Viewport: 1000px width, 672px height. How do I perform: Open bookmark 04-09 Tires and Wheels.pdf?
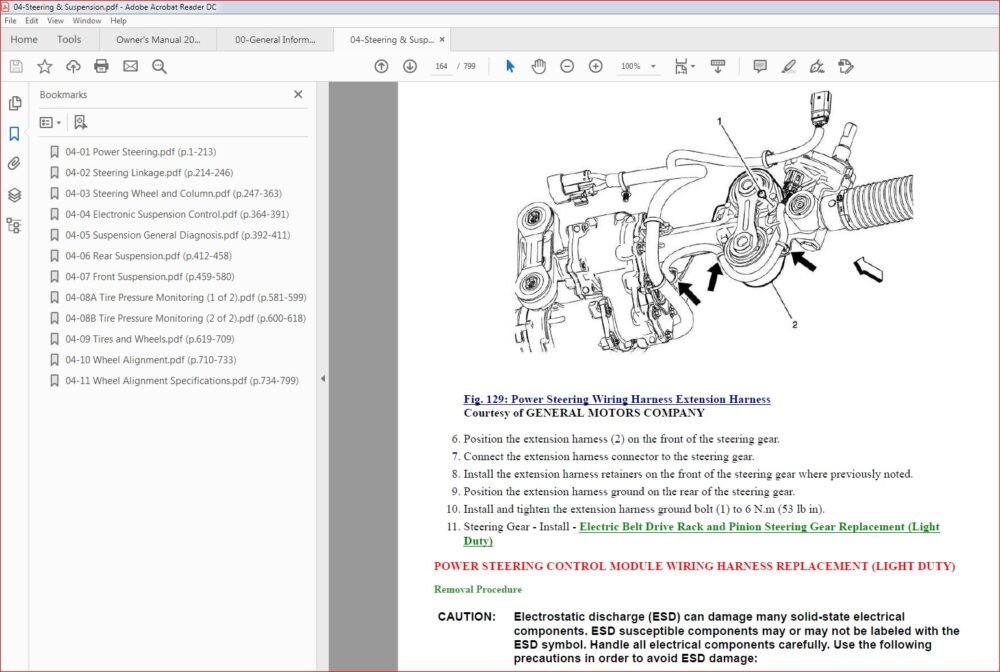click(x=149, y=339)
